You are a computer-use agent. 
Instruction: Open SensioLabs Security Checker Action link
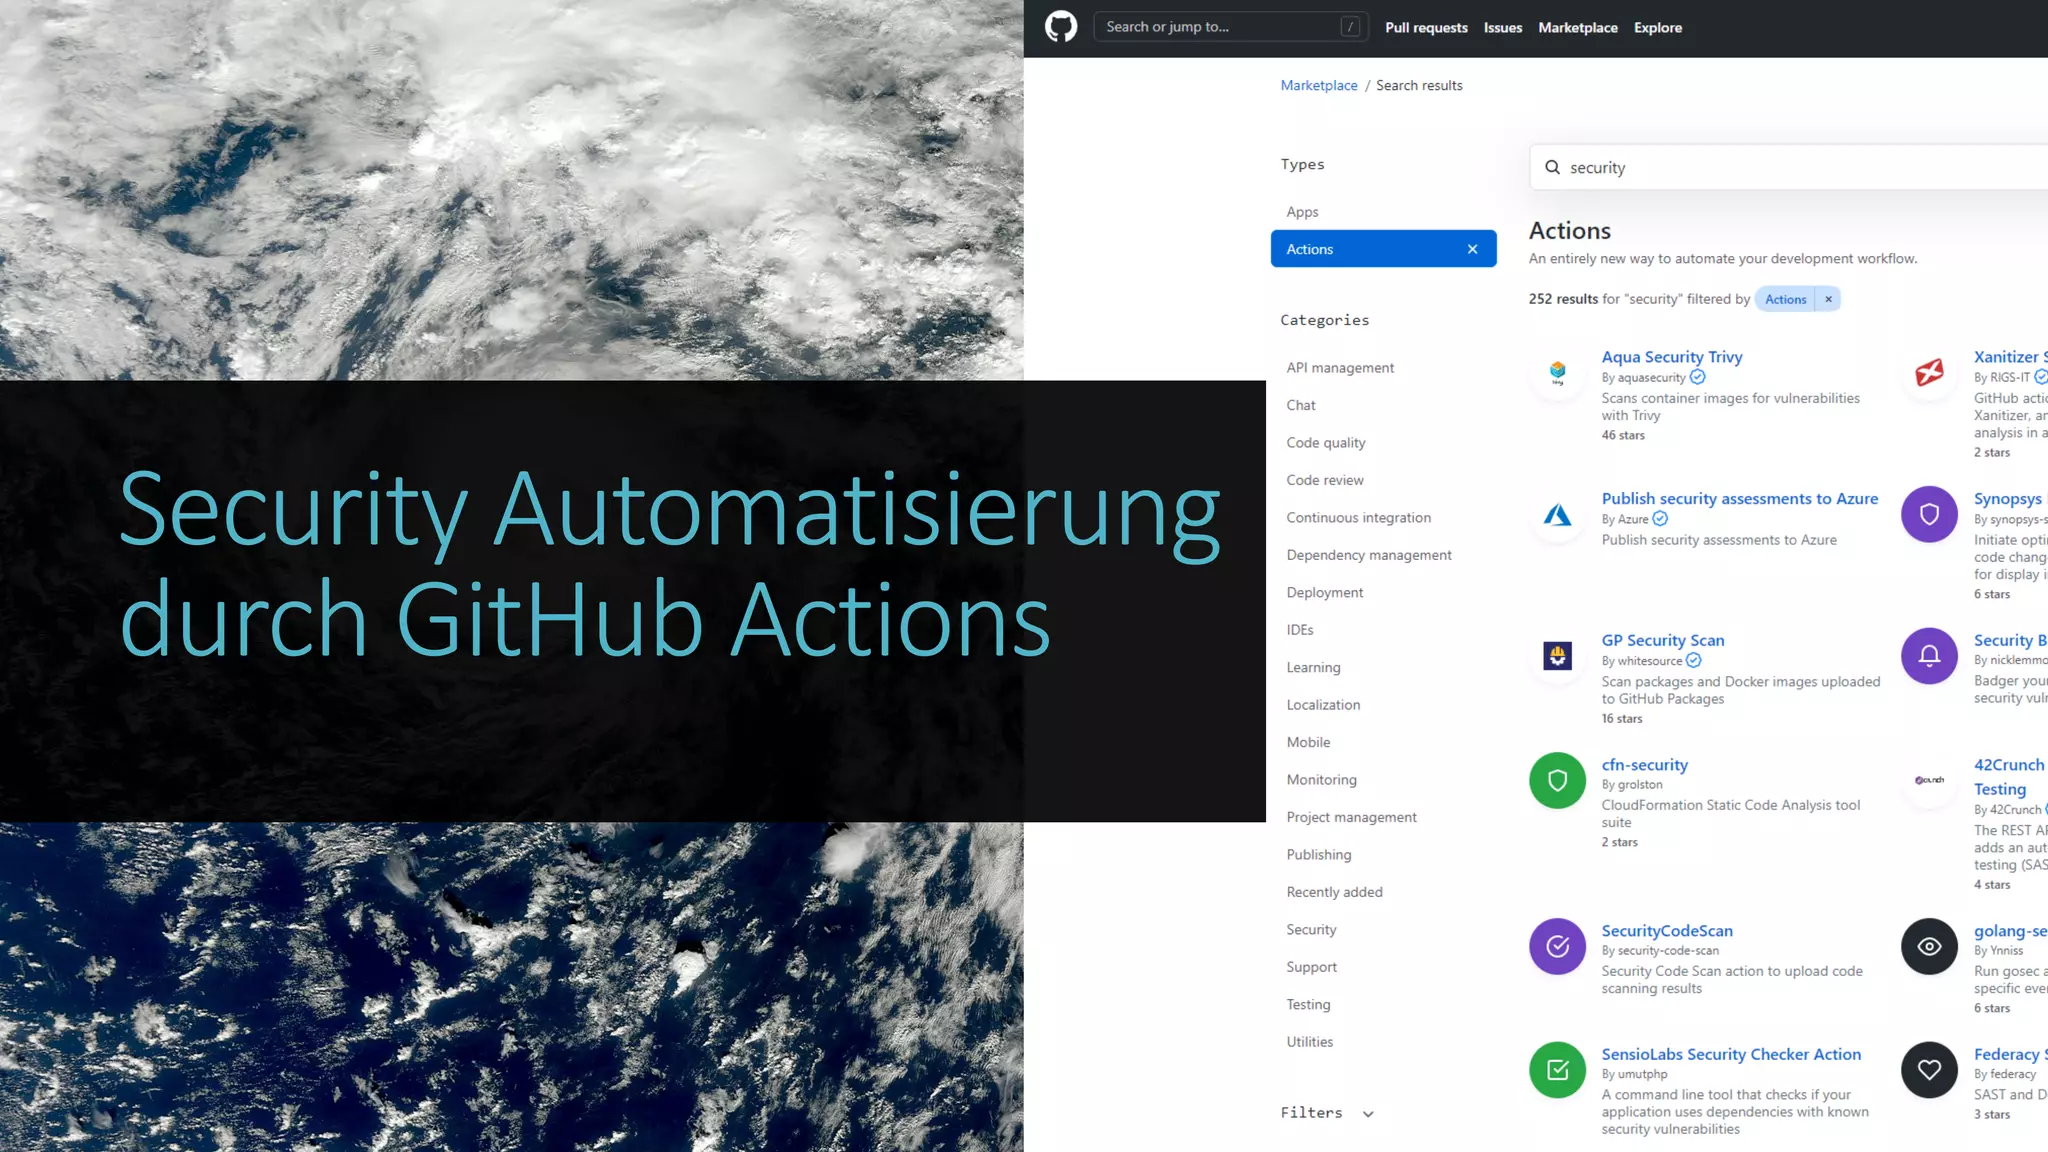tap(1731, 1055)
